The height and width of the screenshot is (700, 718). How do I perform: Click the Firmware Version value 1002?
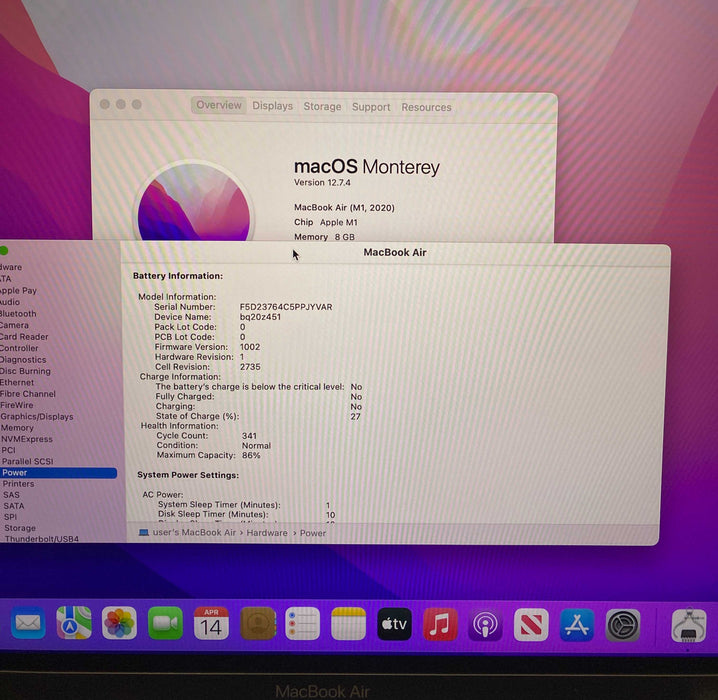(x=250, y=347)
